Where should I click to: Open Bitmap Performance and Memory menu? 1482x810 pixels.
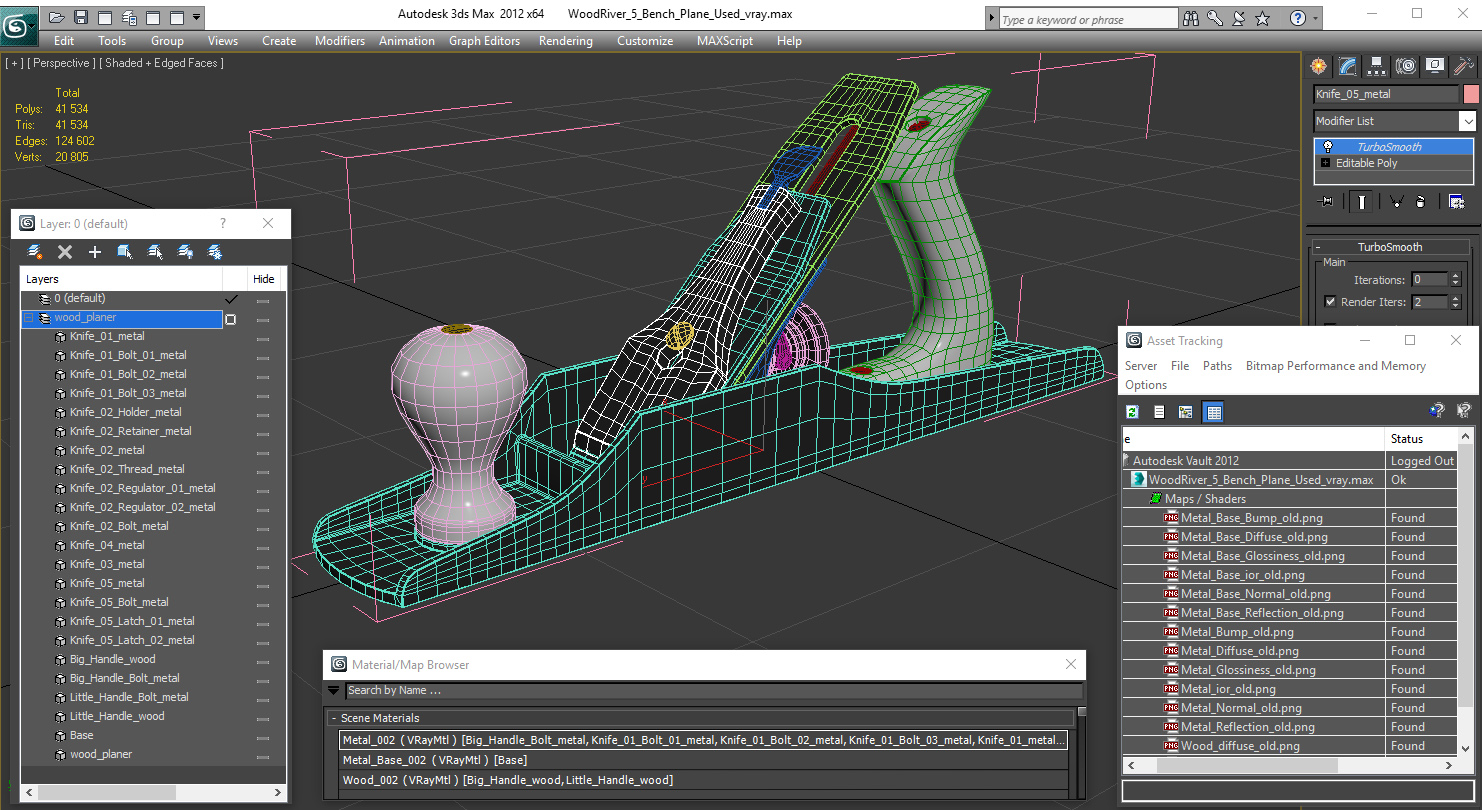click(x=1335, y=366)
